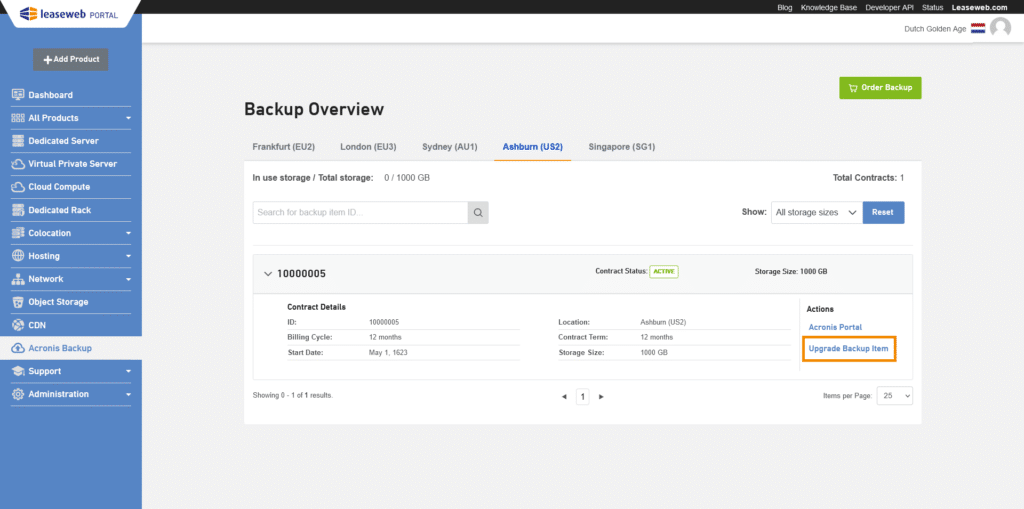The height and width of the screenshot is (509, 1024).
Task: Collapse the 10000005 contract chevron
Action: [x=268, y=274]
